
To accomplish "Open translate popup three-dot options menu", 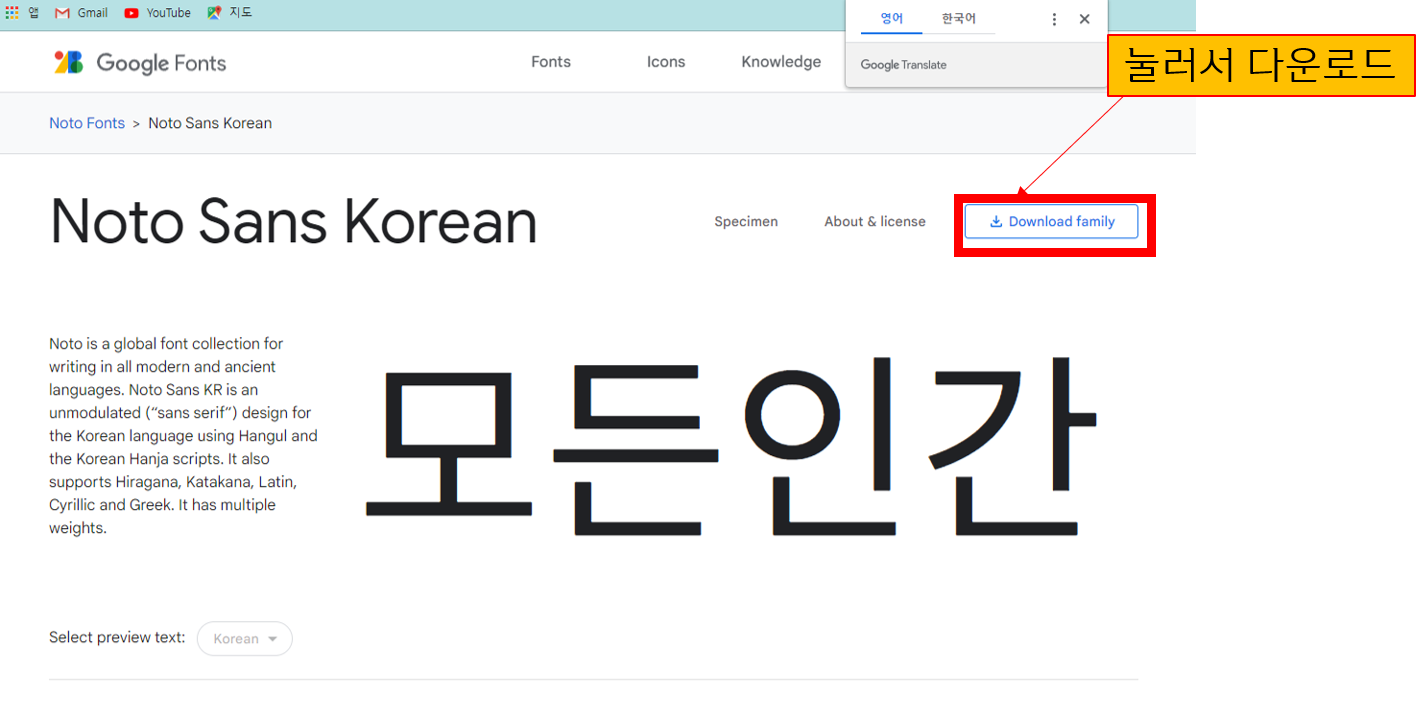I will pos(1054,19).
